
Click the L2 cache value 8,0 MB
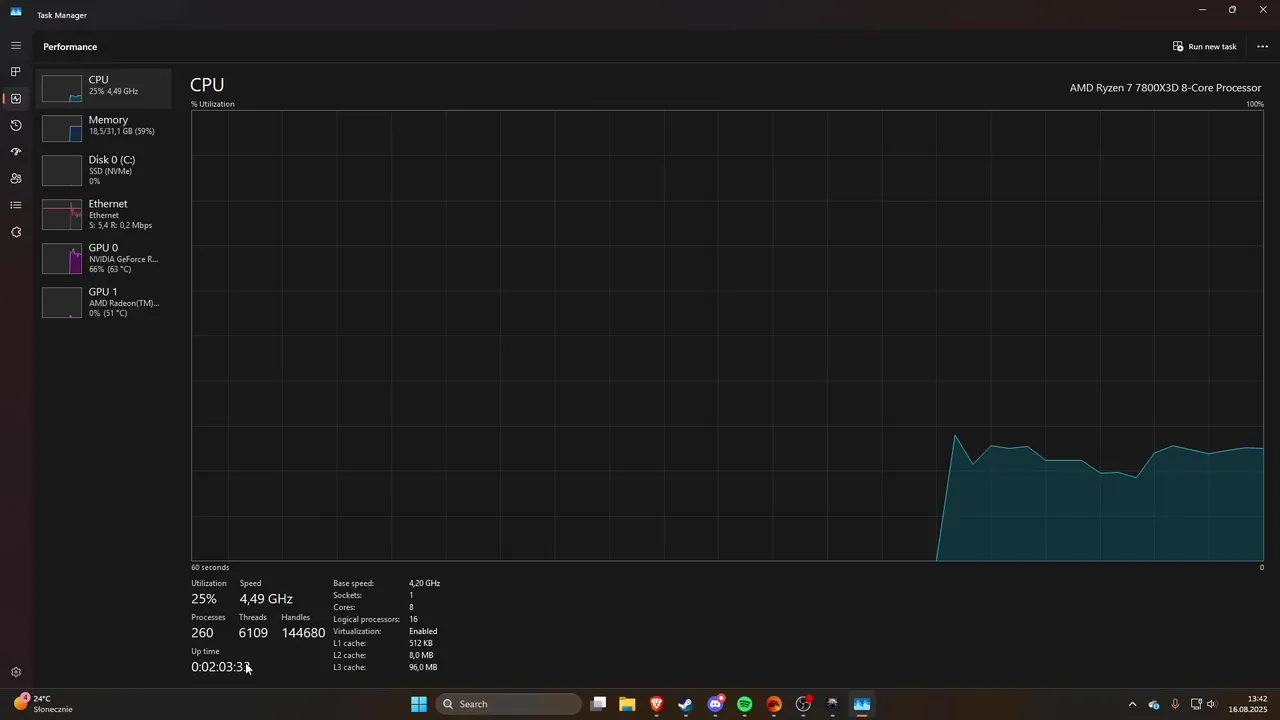click(x=421, y=655)
